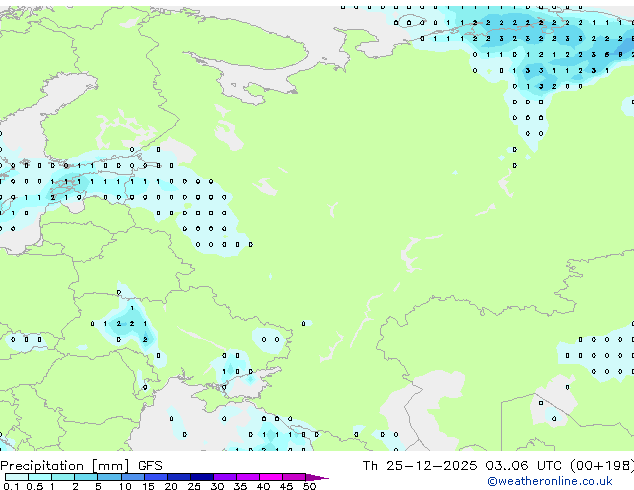Pick the 10–15 mm legend color
The height and width of the screenshot is (490, 634).
coord(133,477)
